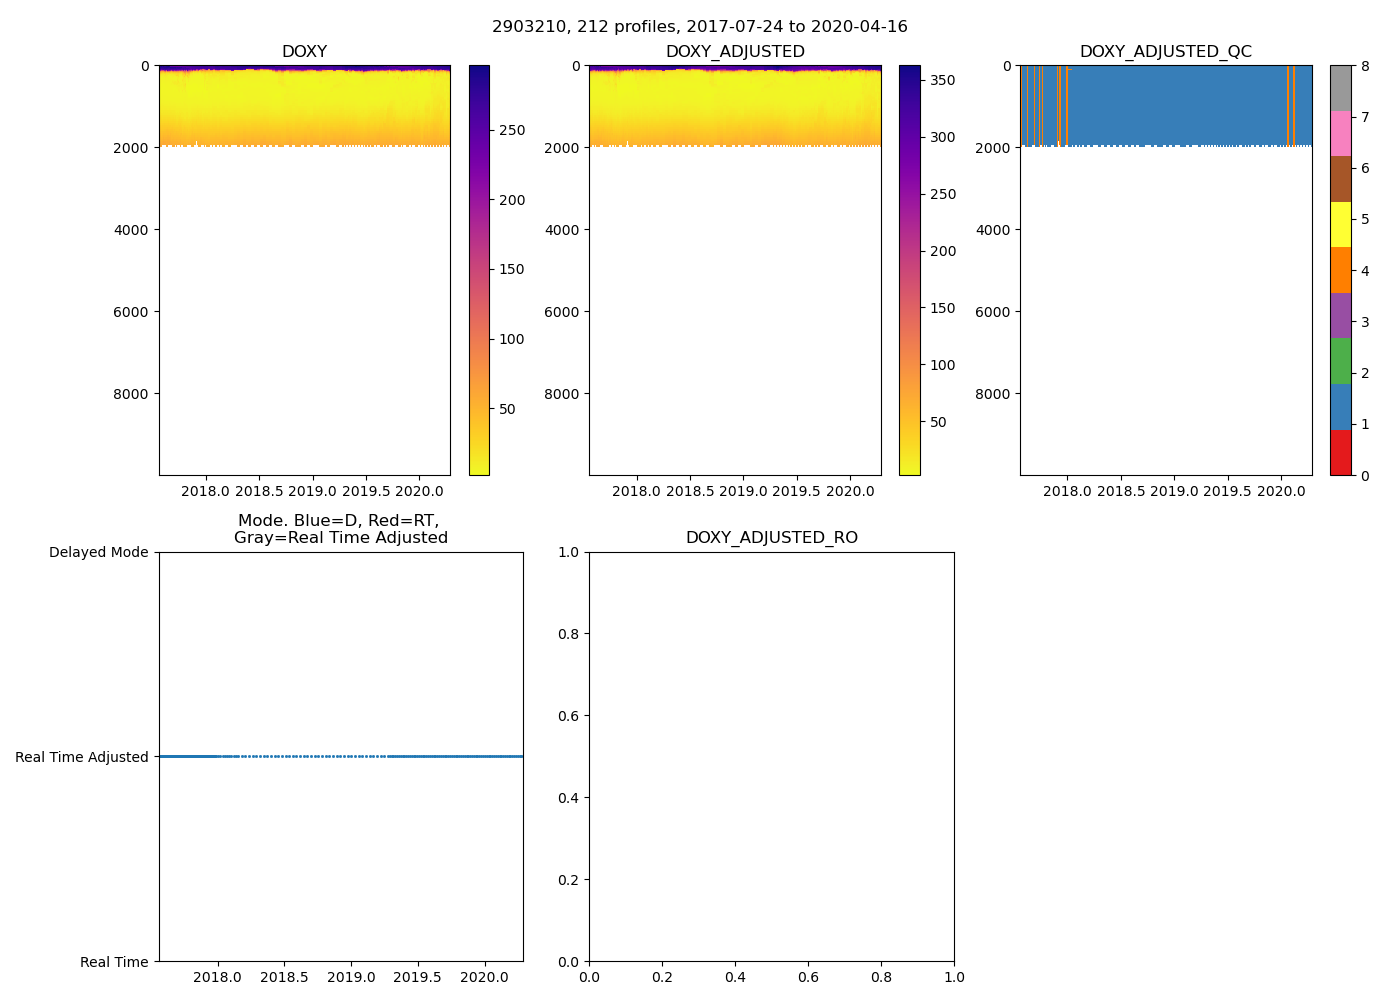Click the DOXY_ADJUSTED_RO plot title
1400x1000 pixels.
point(771,538)
